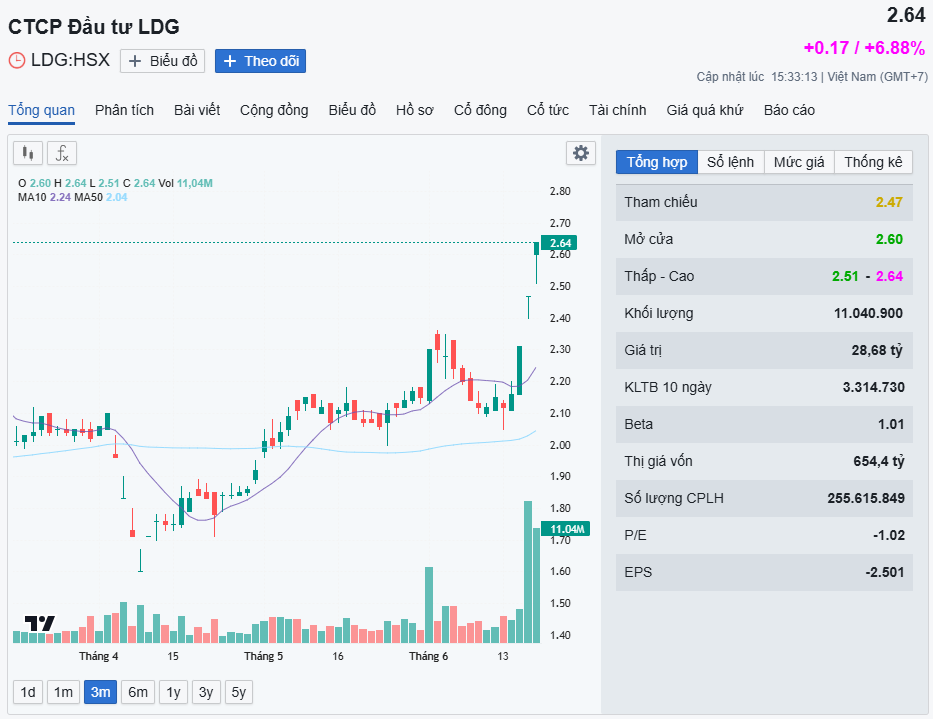Select the Tổng hợp panel tab
This screenshot has height=719, width=933.
(x=657, y=162)
